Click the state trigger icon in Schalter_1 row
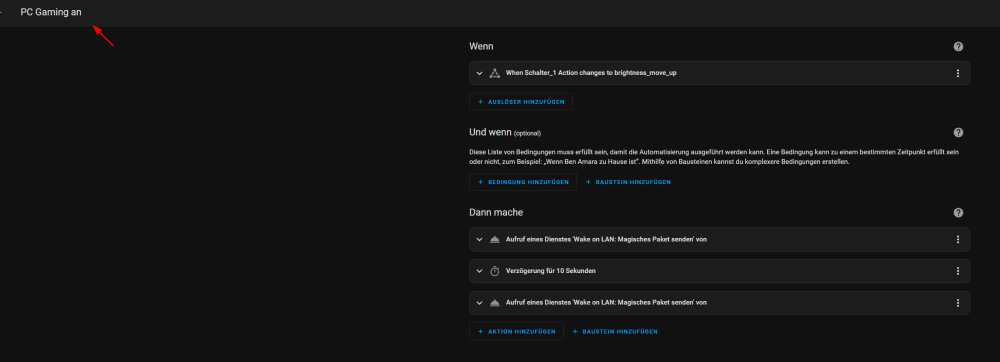Screen dimensions: 1000x362 [x=494, y=73]
